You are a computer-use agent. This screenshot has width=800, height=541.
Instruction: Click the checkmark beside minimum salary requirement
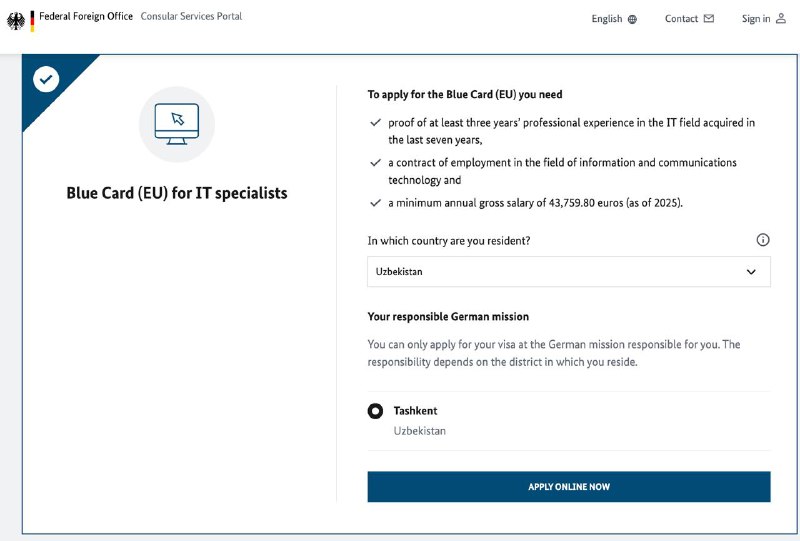click(376, 203)
